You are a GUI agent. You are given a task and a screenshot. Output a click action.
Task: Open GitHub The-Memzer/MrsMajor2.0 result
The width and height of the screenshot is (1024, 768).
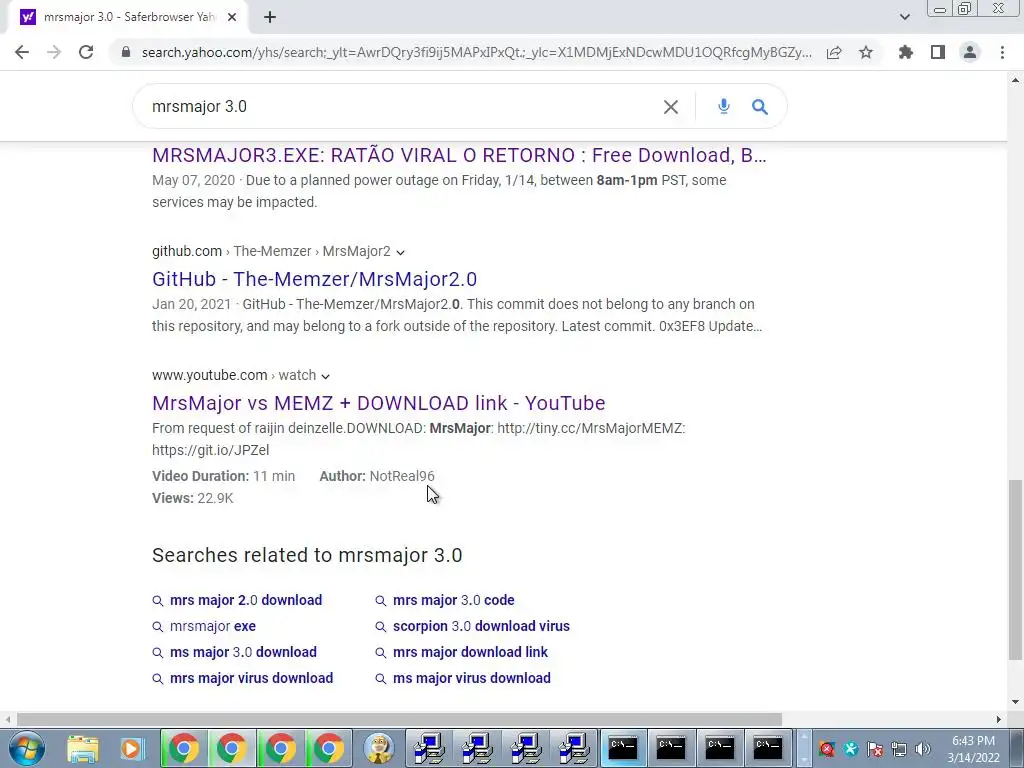[x=314, y=279]
